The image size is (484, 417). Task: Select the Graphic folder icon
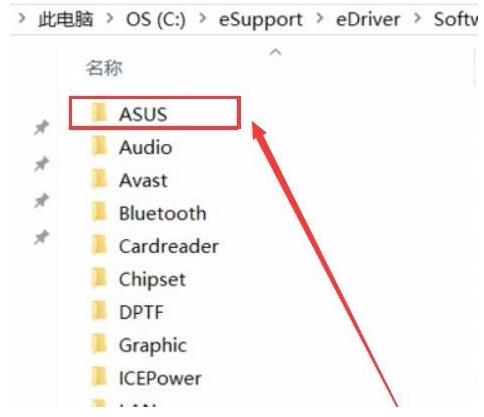pyautogui.click(x=99, y=344)
